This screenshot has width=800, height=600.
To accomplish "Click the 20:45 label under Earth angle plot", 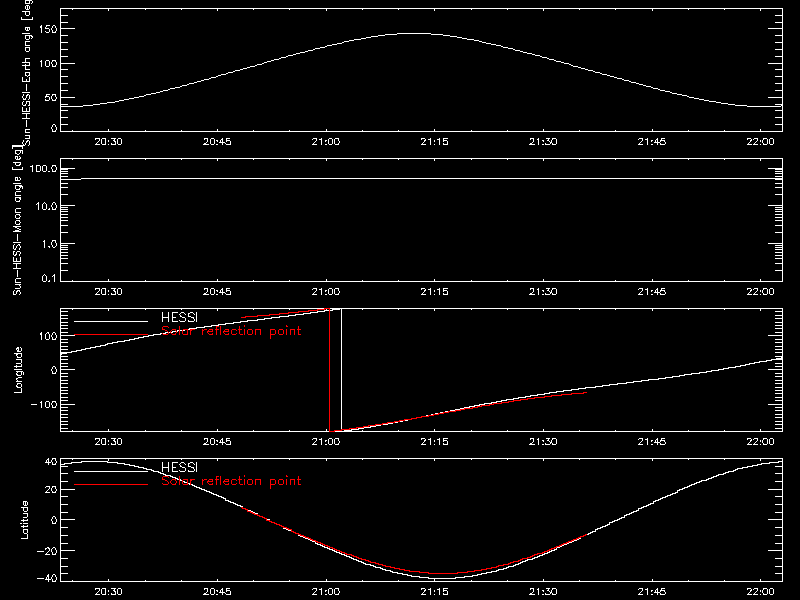I will coord(217,141).
